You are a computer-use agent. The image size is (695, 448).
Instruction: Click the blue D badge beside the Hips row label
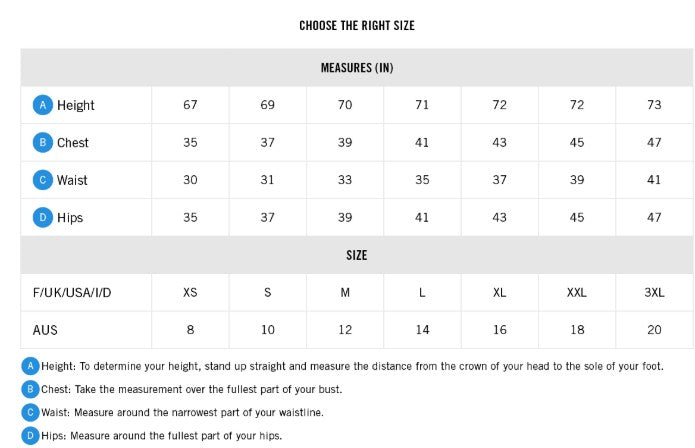43,217
